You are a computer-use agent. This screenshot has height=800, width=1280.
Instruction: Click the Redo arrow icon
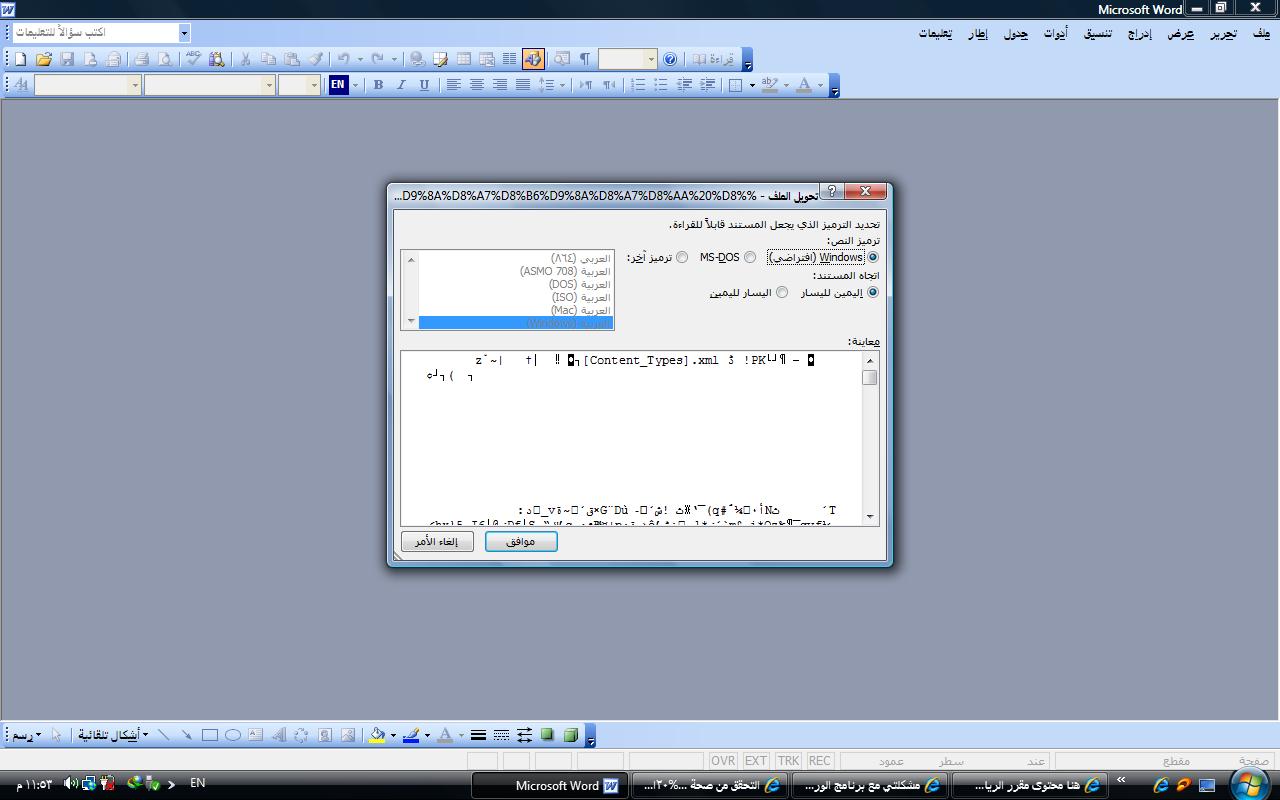[378, 59]
